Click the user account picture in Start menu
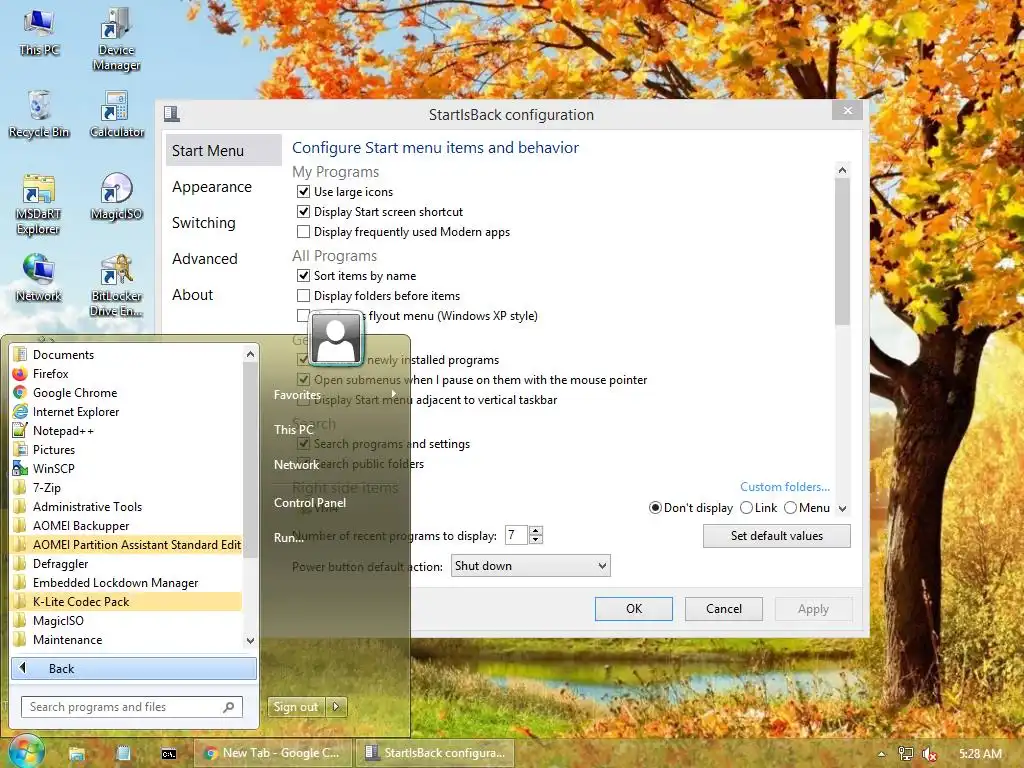 pyautogui.click(x=336, y=338)
